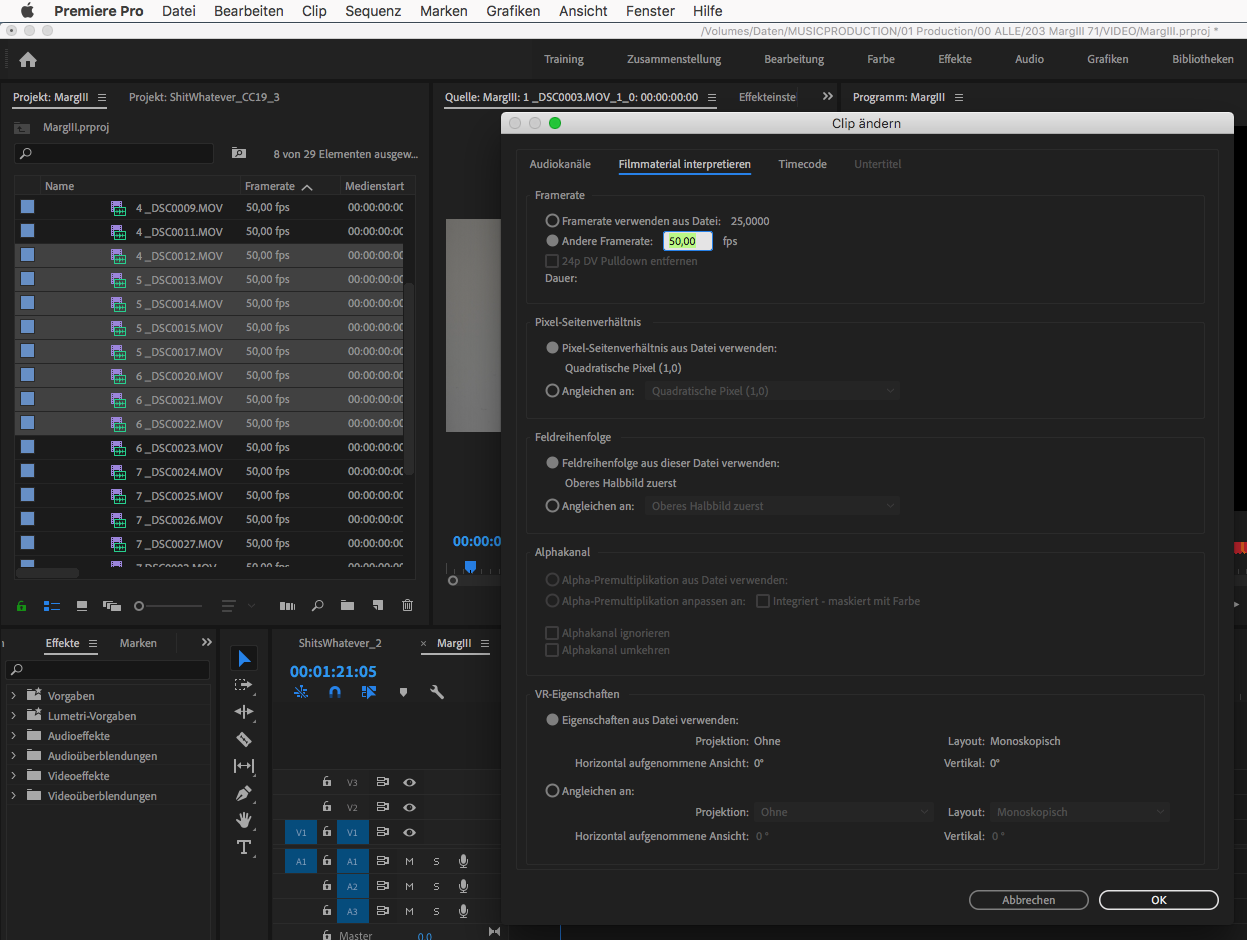Choose the Ripple Edit tool
This screenshot has width=1247, height=940.
click(244, 712)
